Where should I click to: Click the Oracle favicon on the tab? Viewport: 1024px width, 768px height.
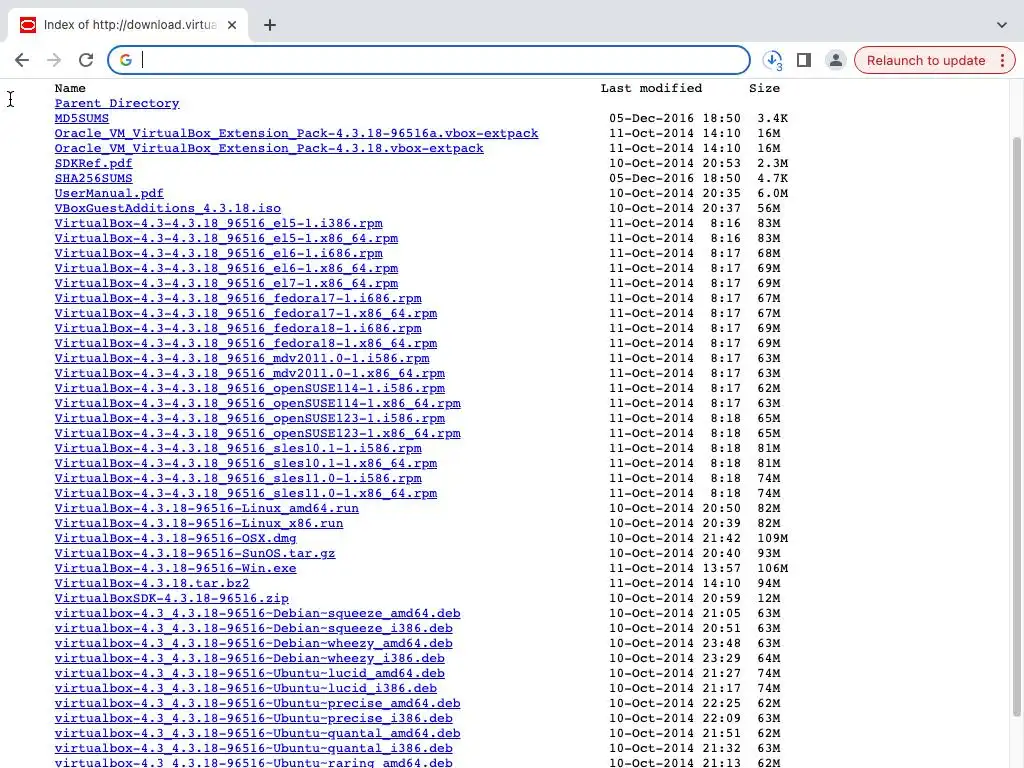27,25
